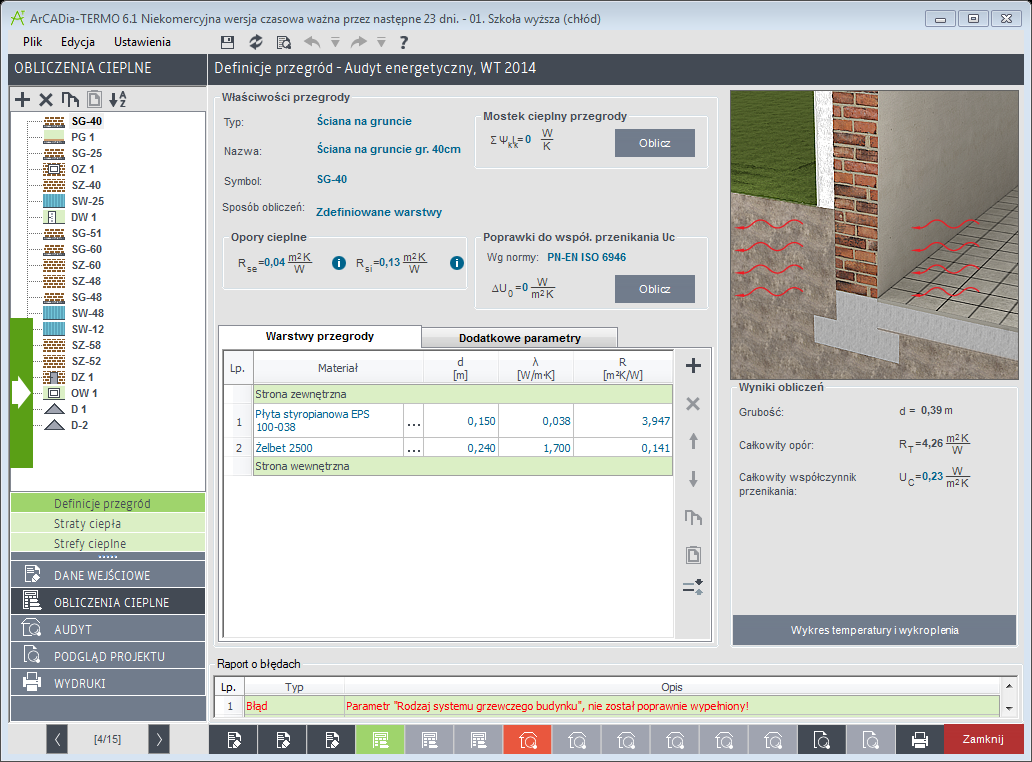Delete partition with X icon above list
This screenshot has width=1032, height=762.
coord(45,99)
